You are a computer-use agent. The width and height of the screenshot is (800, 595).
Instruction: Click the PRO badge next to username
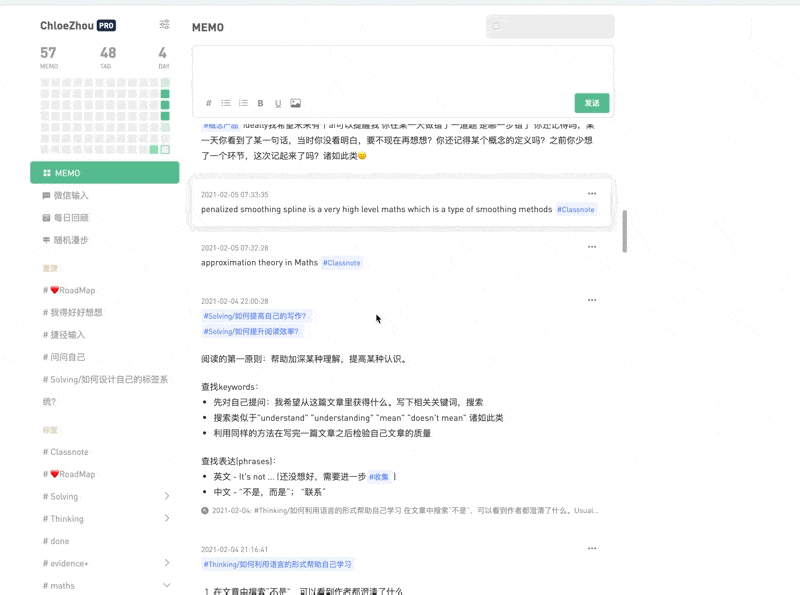tap(106, 26)
